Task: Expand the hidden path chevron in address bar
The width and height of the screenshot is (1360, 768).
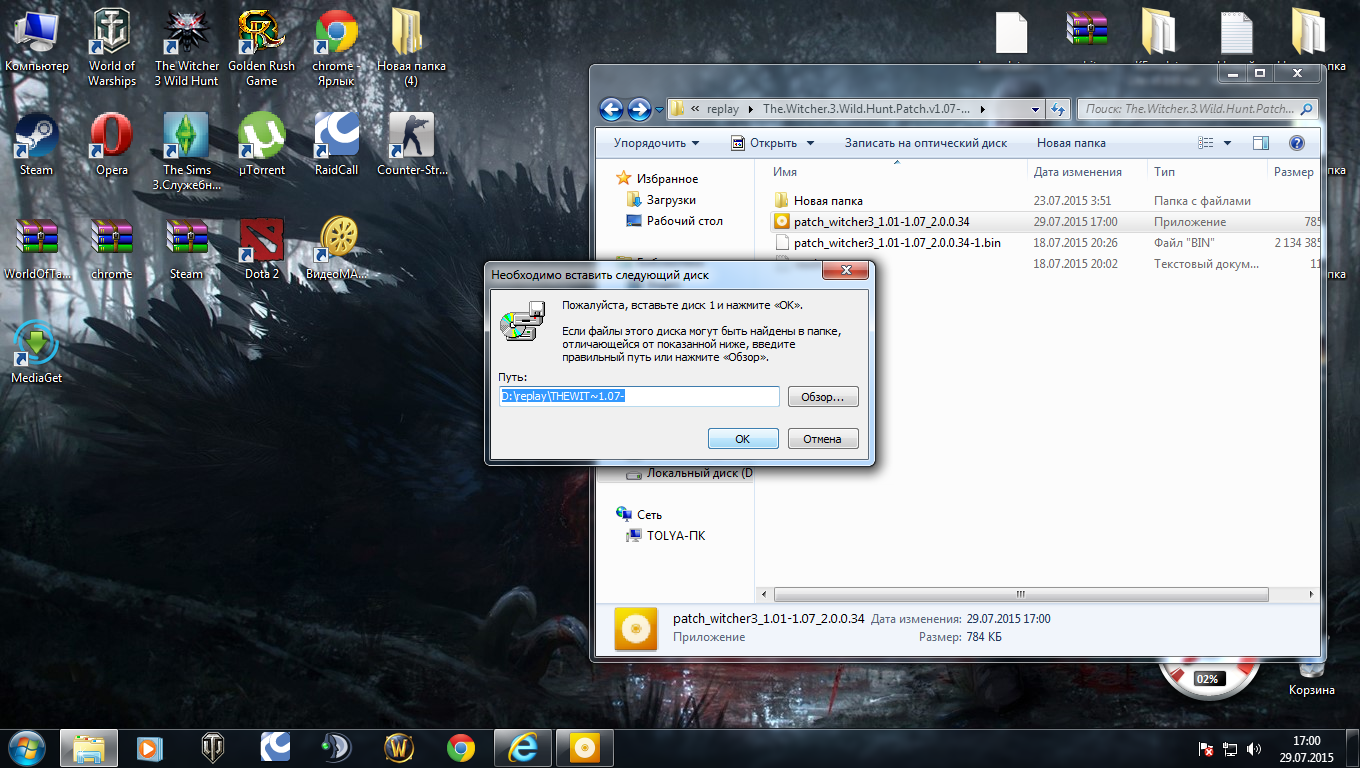Action: point(695,109)
